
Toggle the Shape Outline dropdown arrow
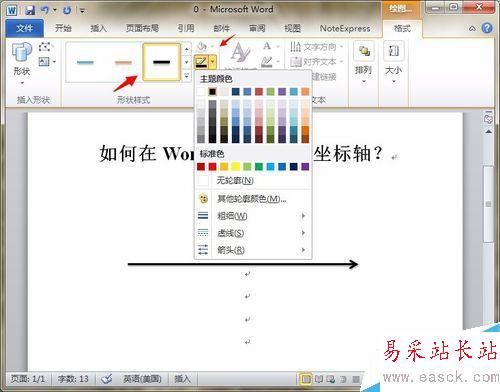click(x=213, y=62)
